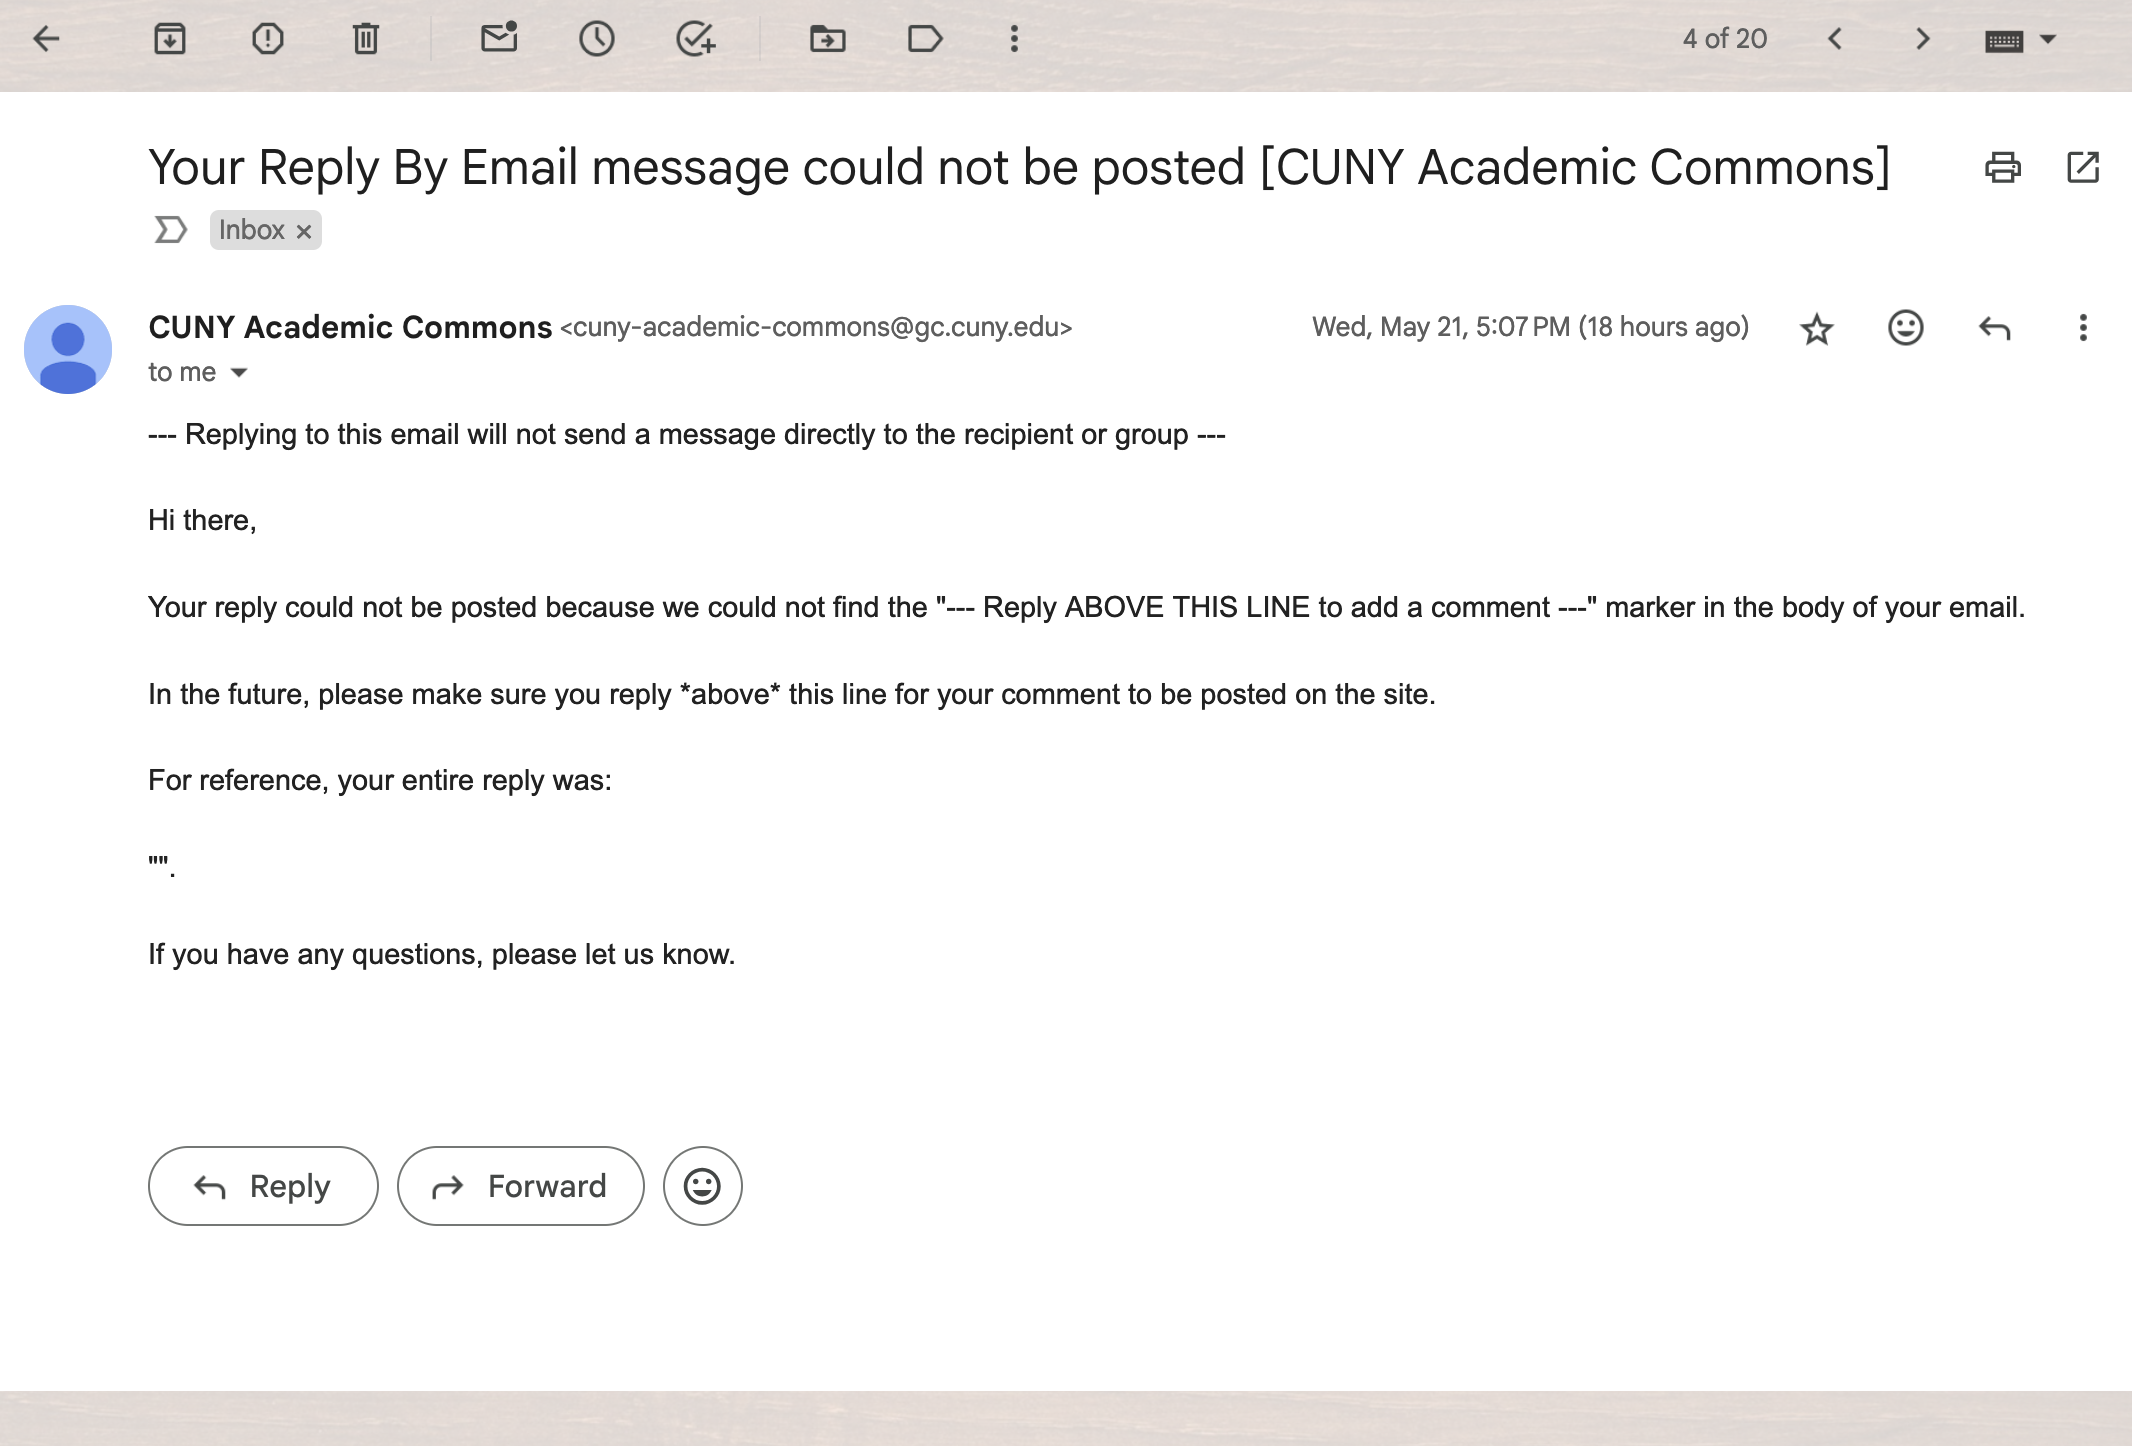This screenshot has width=2132, height=1446.
Task: Go to the newer email arrow
Action: click(1835, 39)
